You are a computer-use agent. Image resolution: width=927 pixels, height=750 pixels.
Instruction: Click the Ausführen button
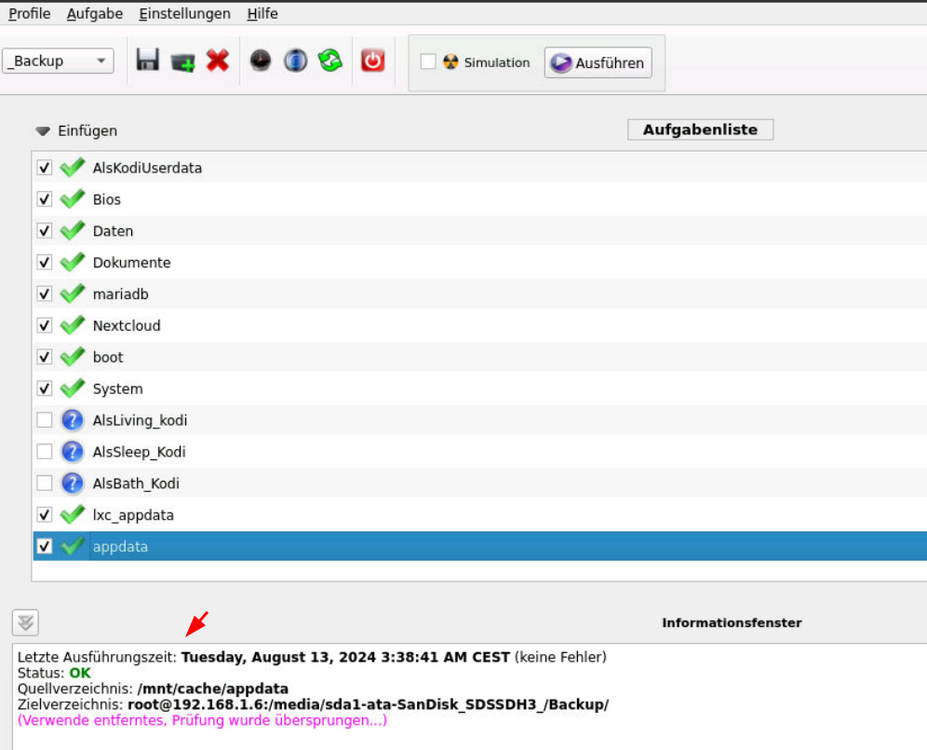coord(598,63)
